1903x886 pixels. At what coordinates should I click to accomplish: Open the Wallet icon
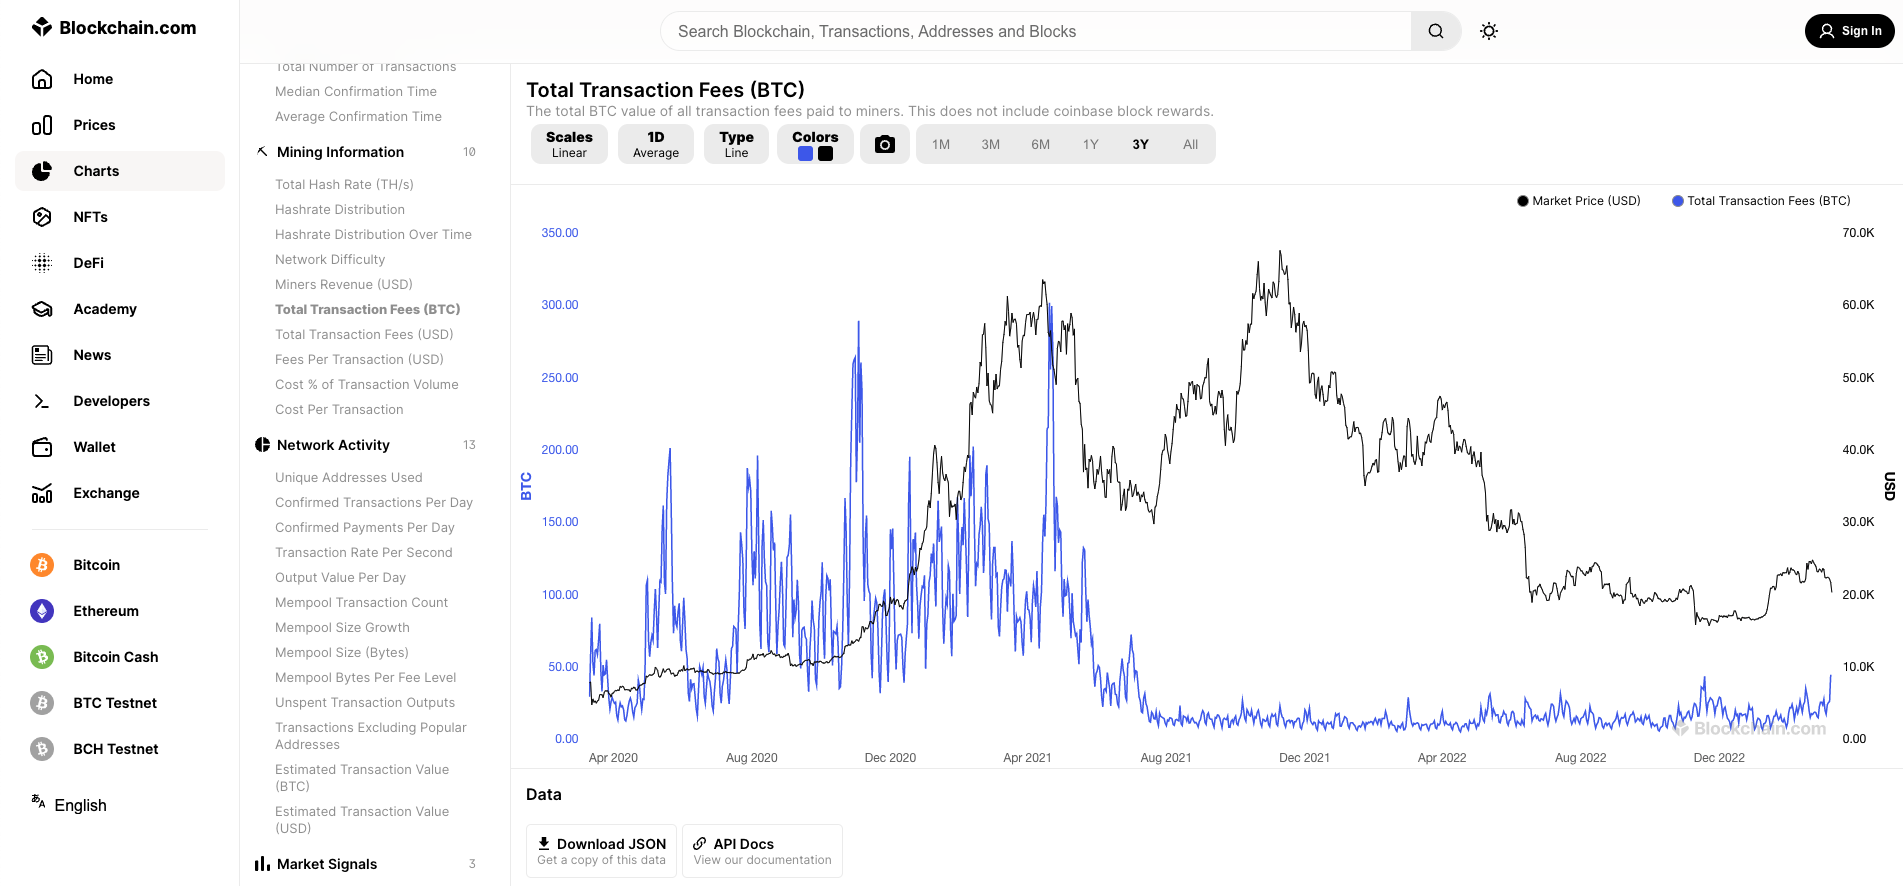click(42, 447)
